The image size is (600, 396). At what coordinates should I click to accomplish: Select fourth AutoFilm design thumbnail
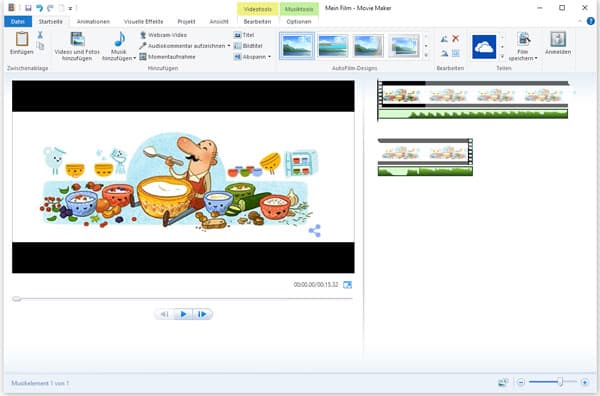pos(404,46)
